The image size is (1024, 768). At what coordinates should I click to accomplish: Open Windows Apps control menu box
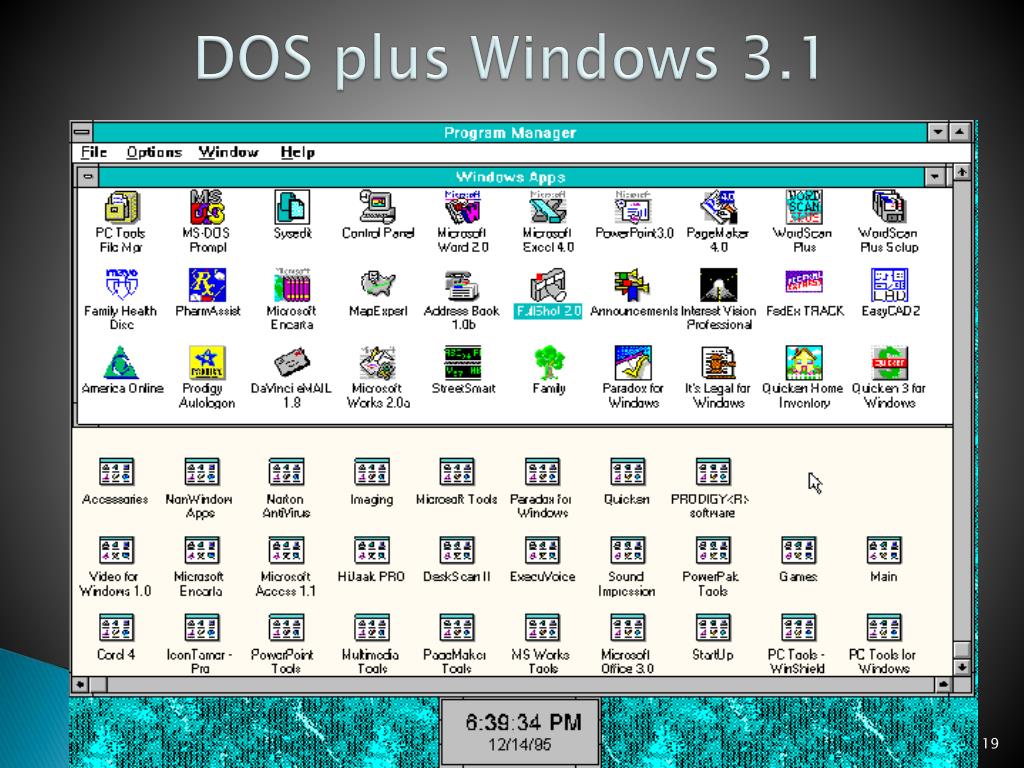tap(88, 176)
